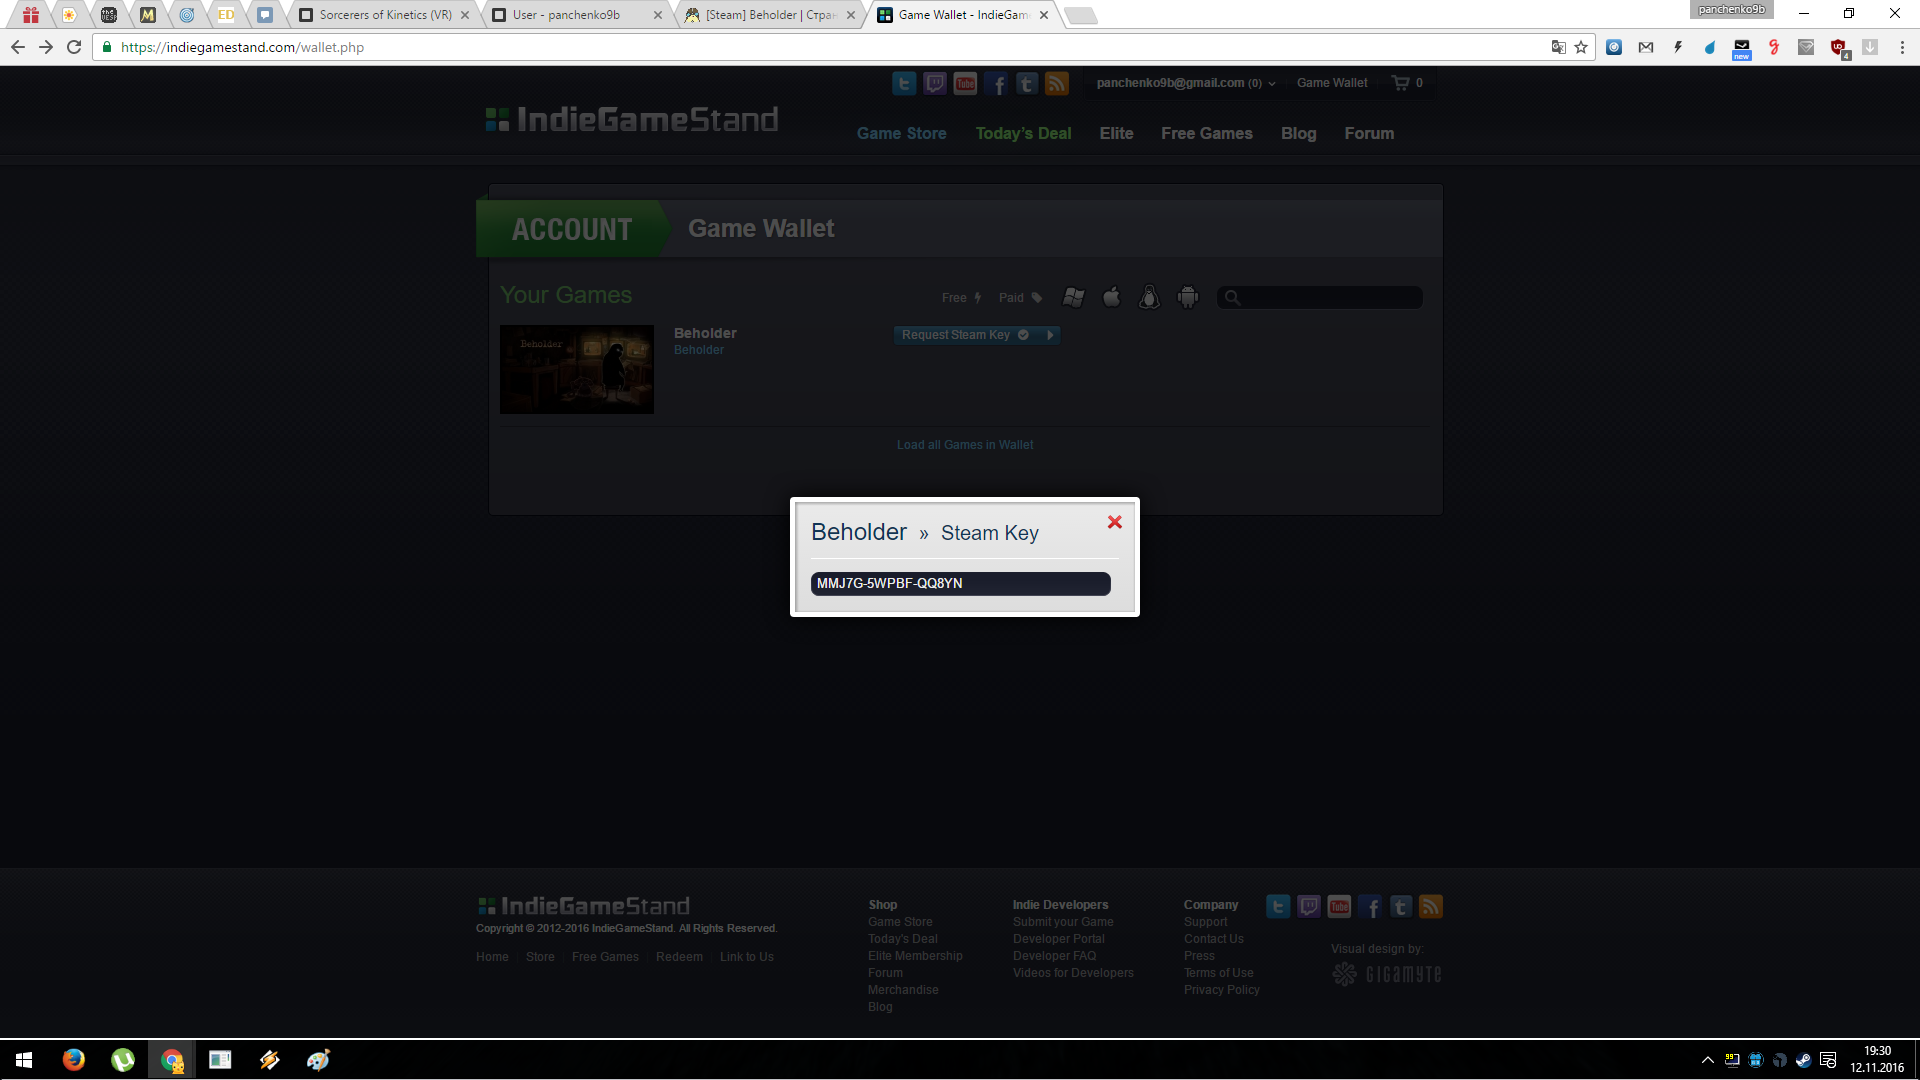Open the YouTube icon in the site header

[x=966, y=84]
